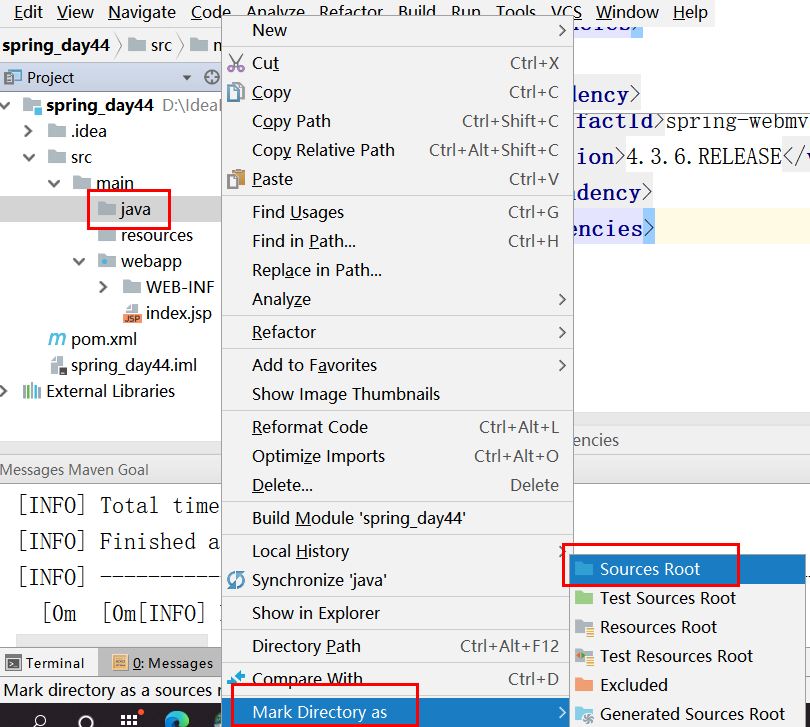Image resolution: width=810 pixels, height=727 pixels.
Task: Open the Refactor submenu in context menu
Action: pos(397,332)
